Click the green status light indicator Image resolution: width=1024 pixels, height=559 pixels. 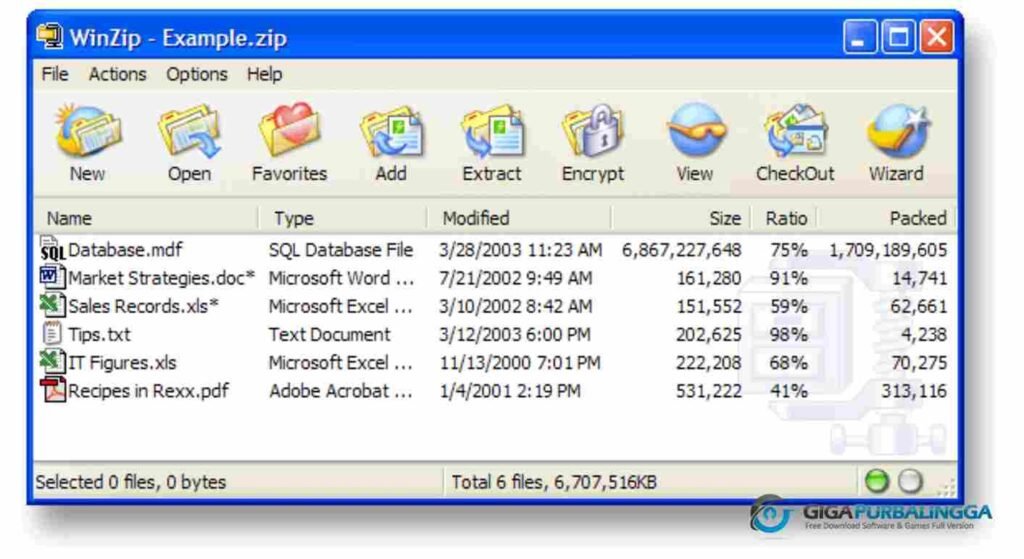[876, 481]
